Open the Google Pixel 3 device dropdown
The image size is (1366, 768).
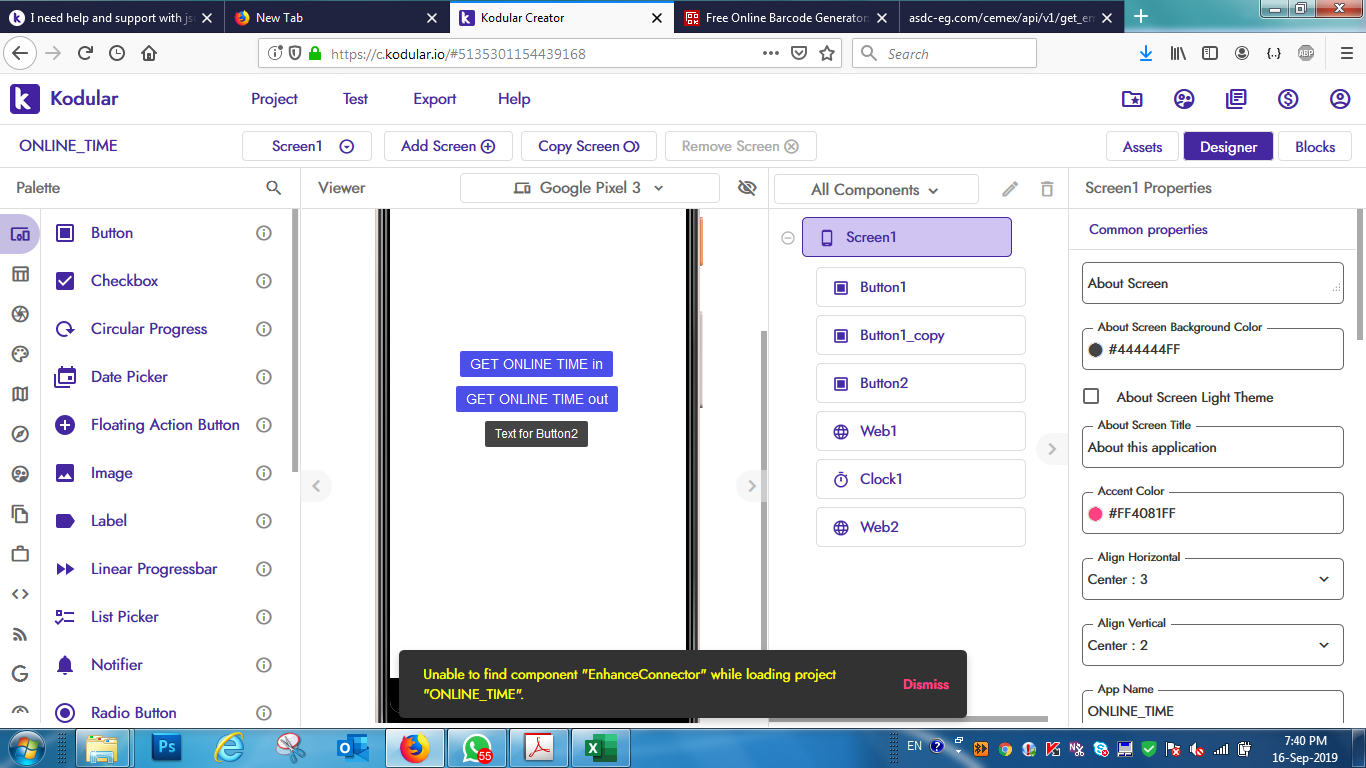click(589, 188)
